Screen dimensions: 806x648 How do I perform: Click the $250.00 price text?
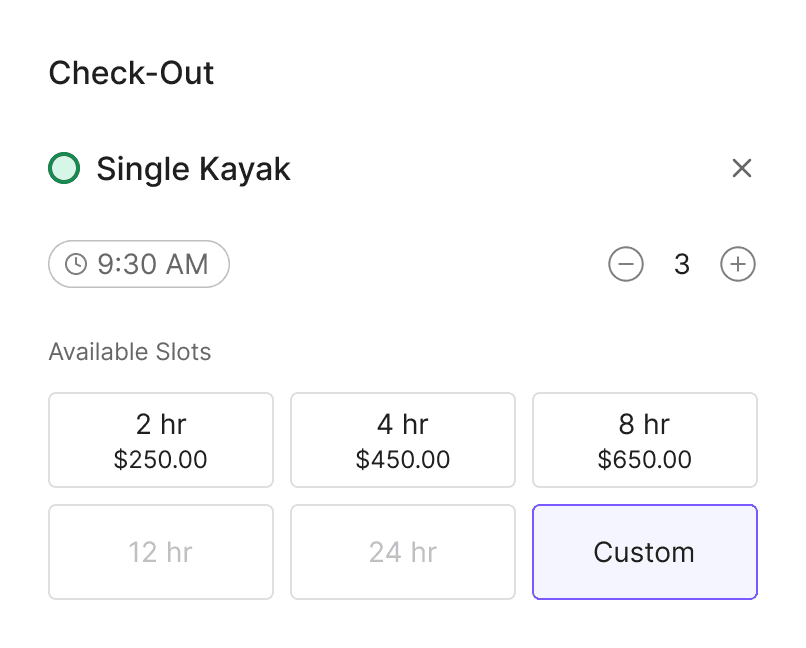click(161, 460)
